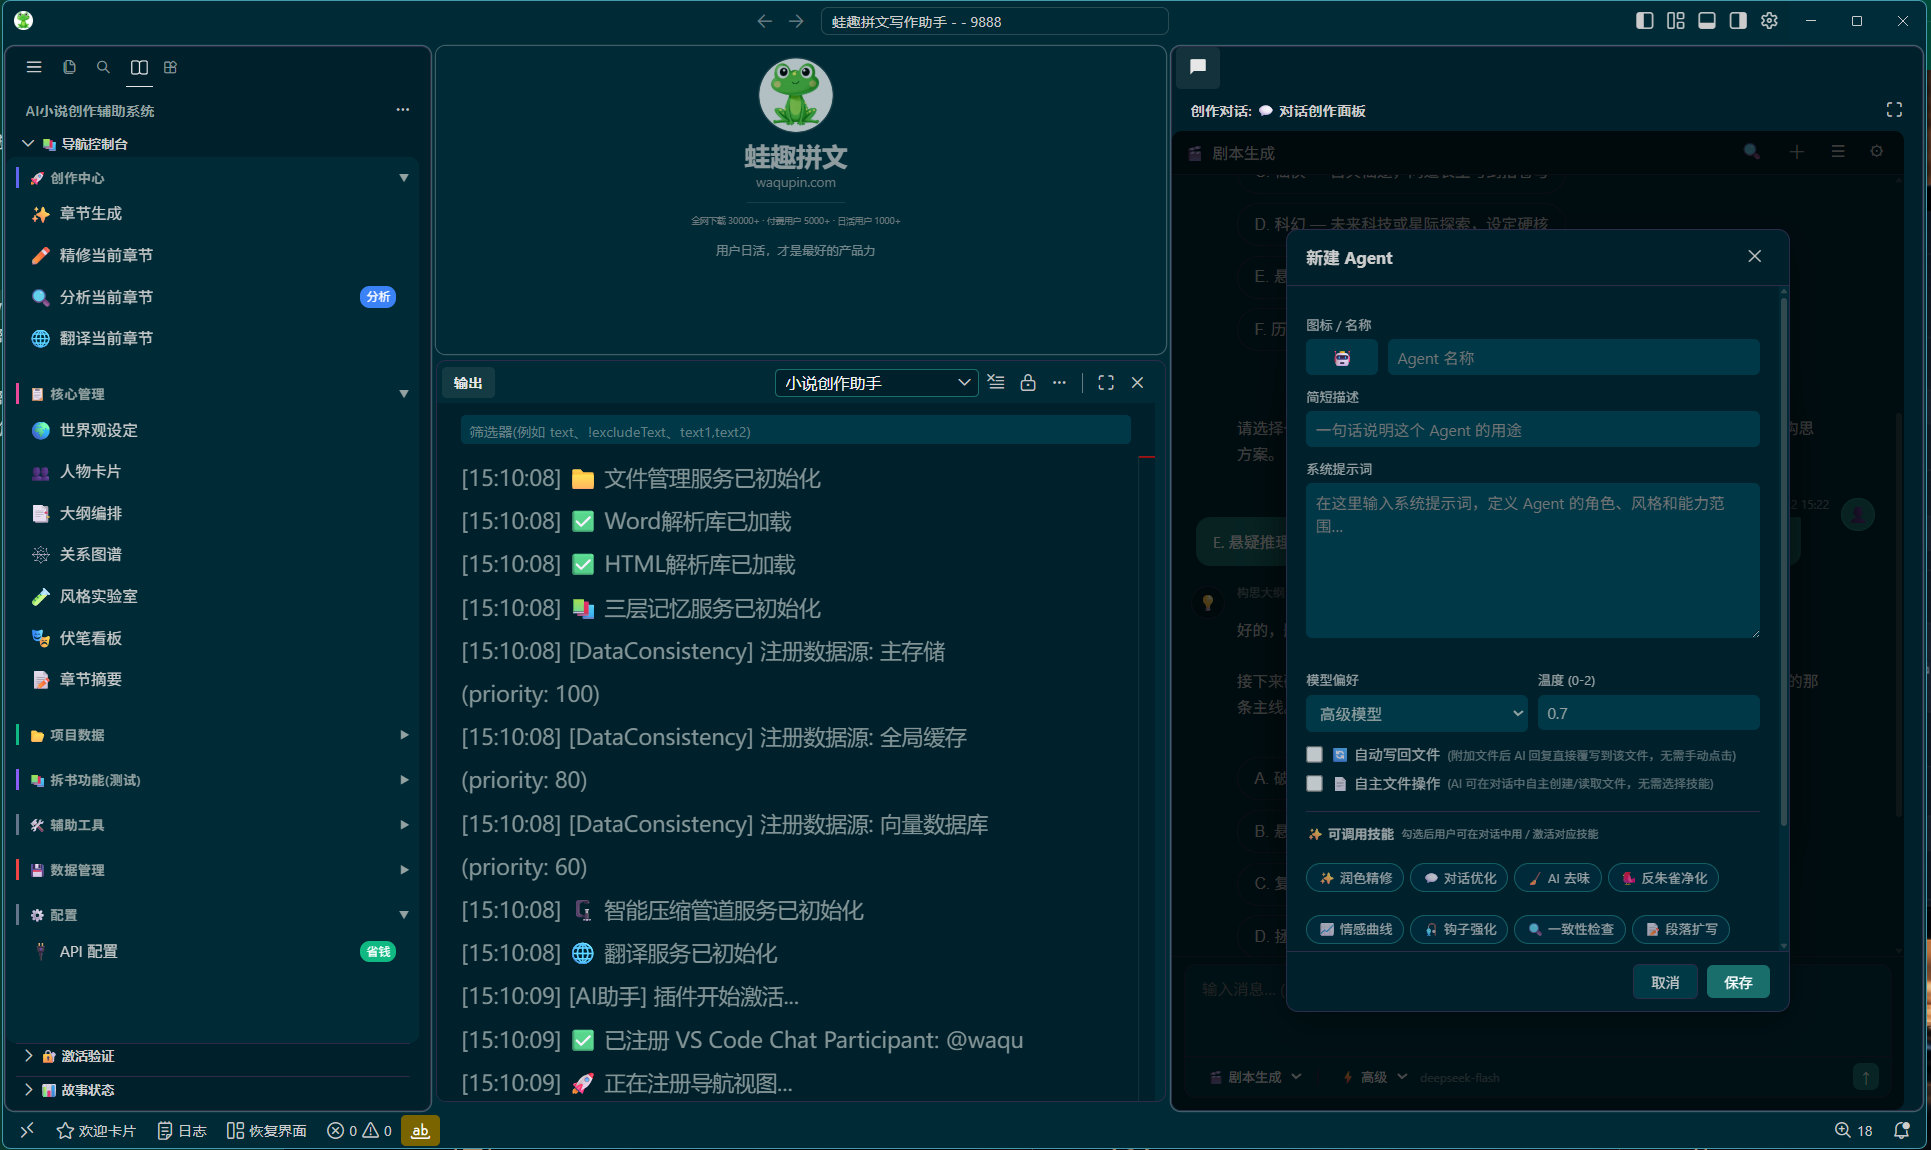Screen dimensions: 1931x1150
Task: Collapse the 创作中心 section
Action: pyautogui.click(x=216, y=178)
